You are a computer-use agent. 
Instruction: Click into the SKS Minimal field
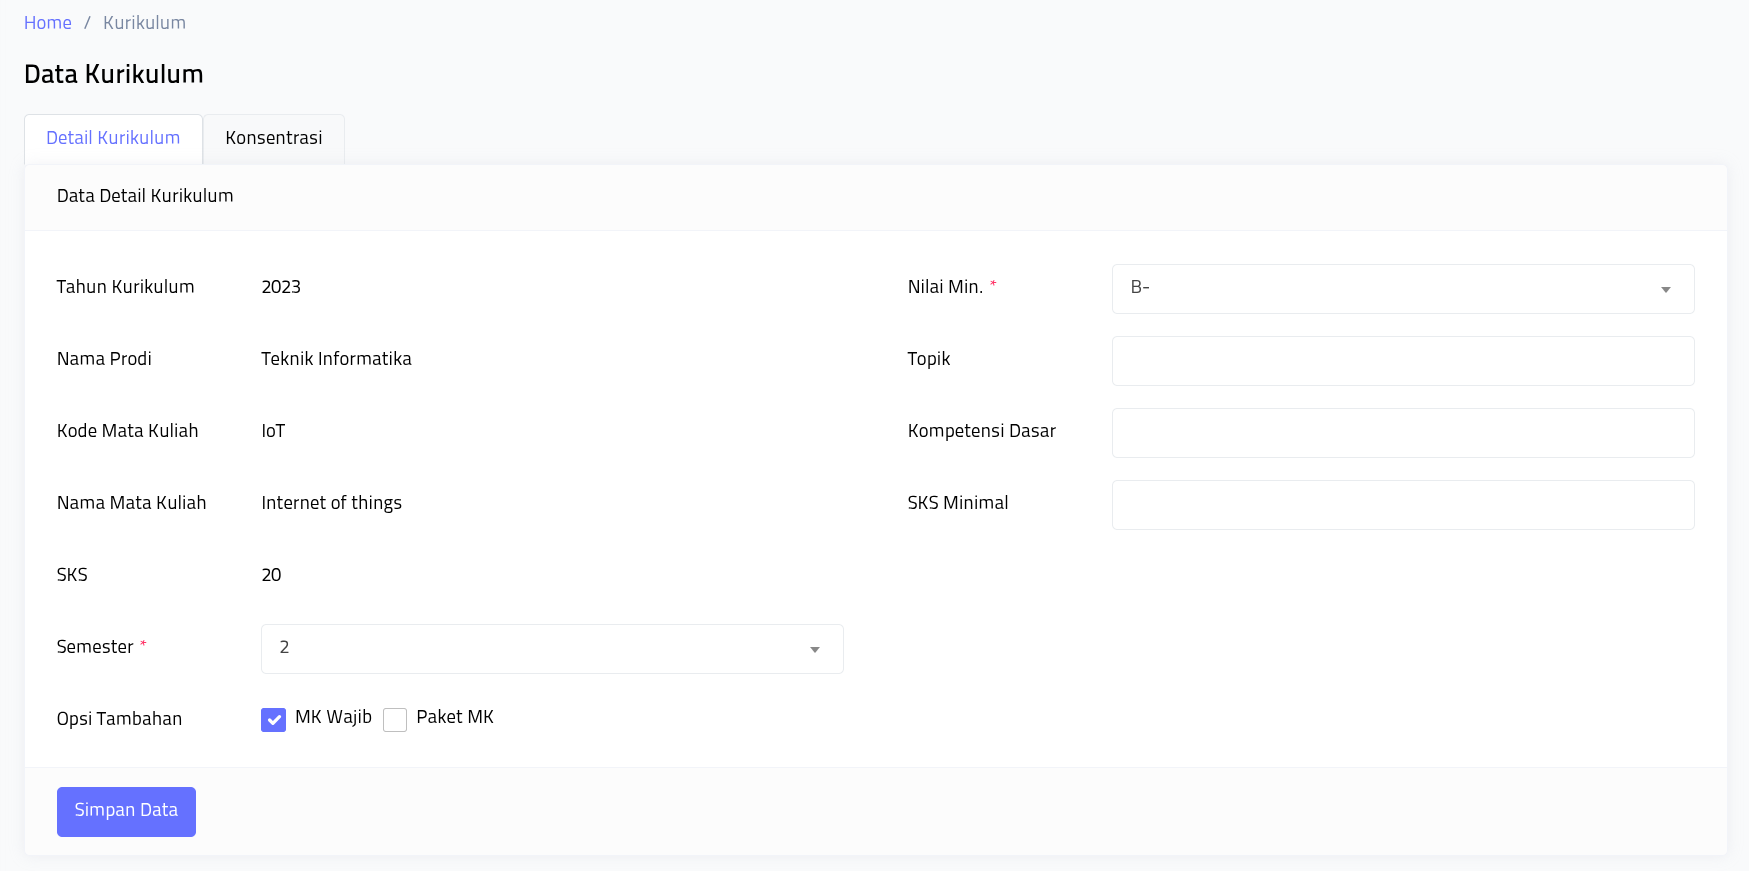(x=1402, y=505)
